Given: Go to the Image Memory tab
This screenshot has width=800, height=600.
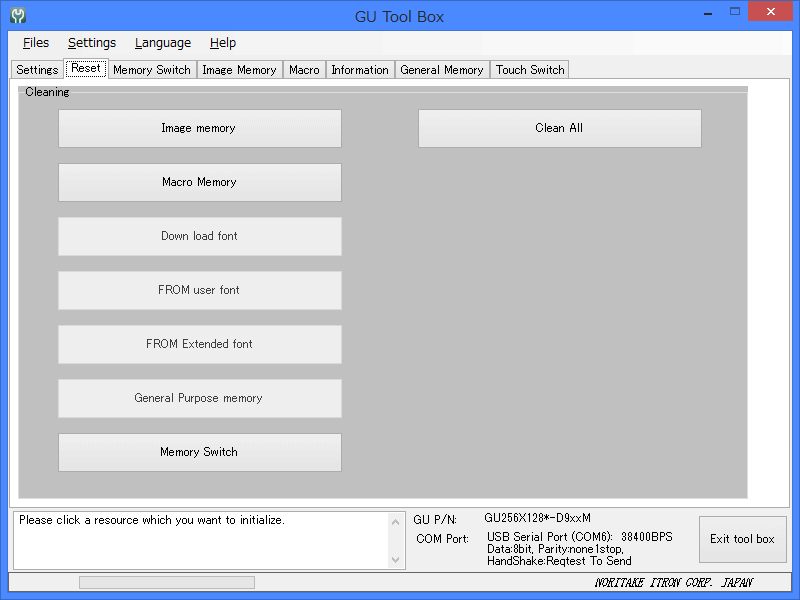Looking at the screenshot, I should pyautogui.click(x=239, y=70).
